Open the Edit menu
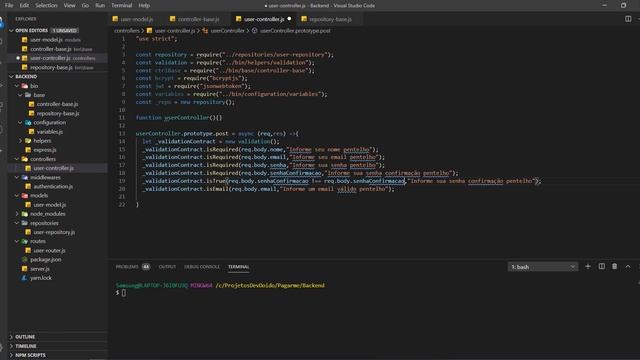The width and height of the screenshot is (640, 360). (x=24, y=5)
